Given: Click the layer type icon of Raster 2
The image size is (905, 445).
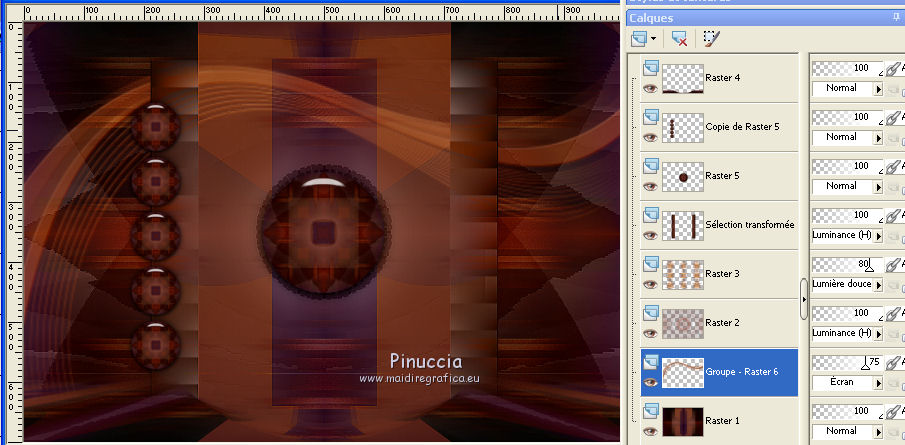Looking at the screenshot, I should tap(650, 313).
